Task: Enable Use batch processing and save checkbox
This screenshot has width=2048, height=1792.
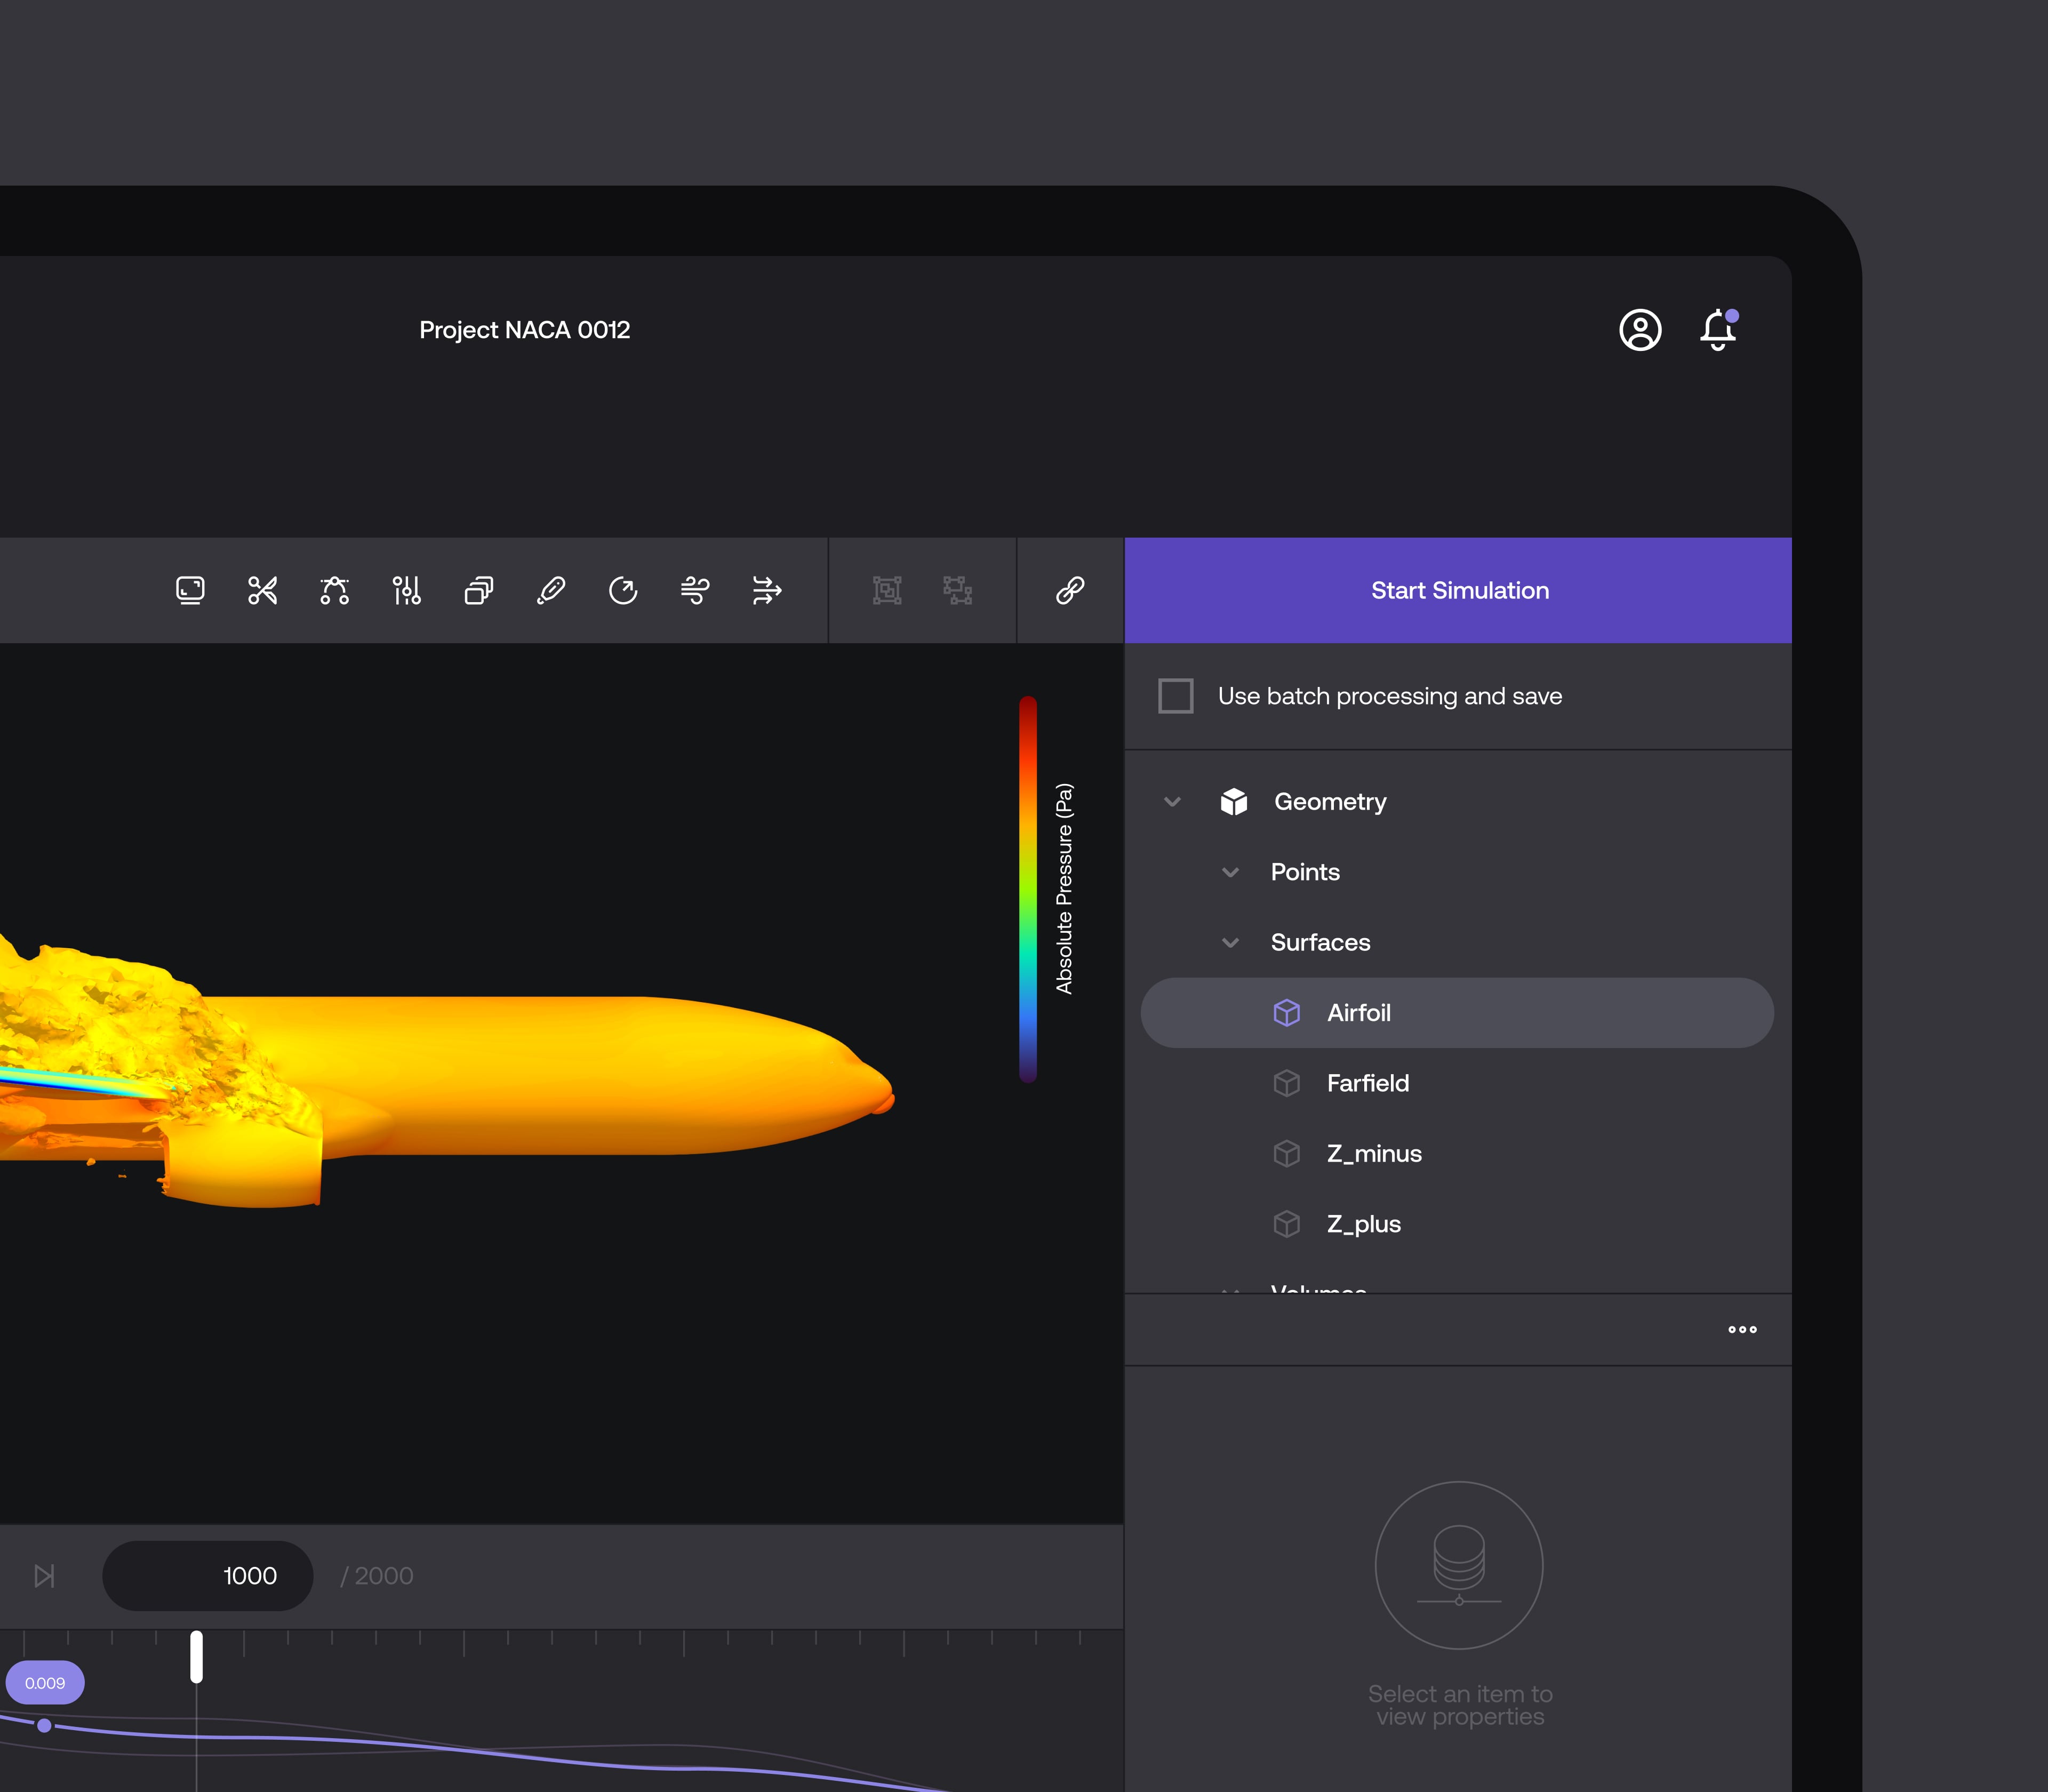Action: 1175,696
